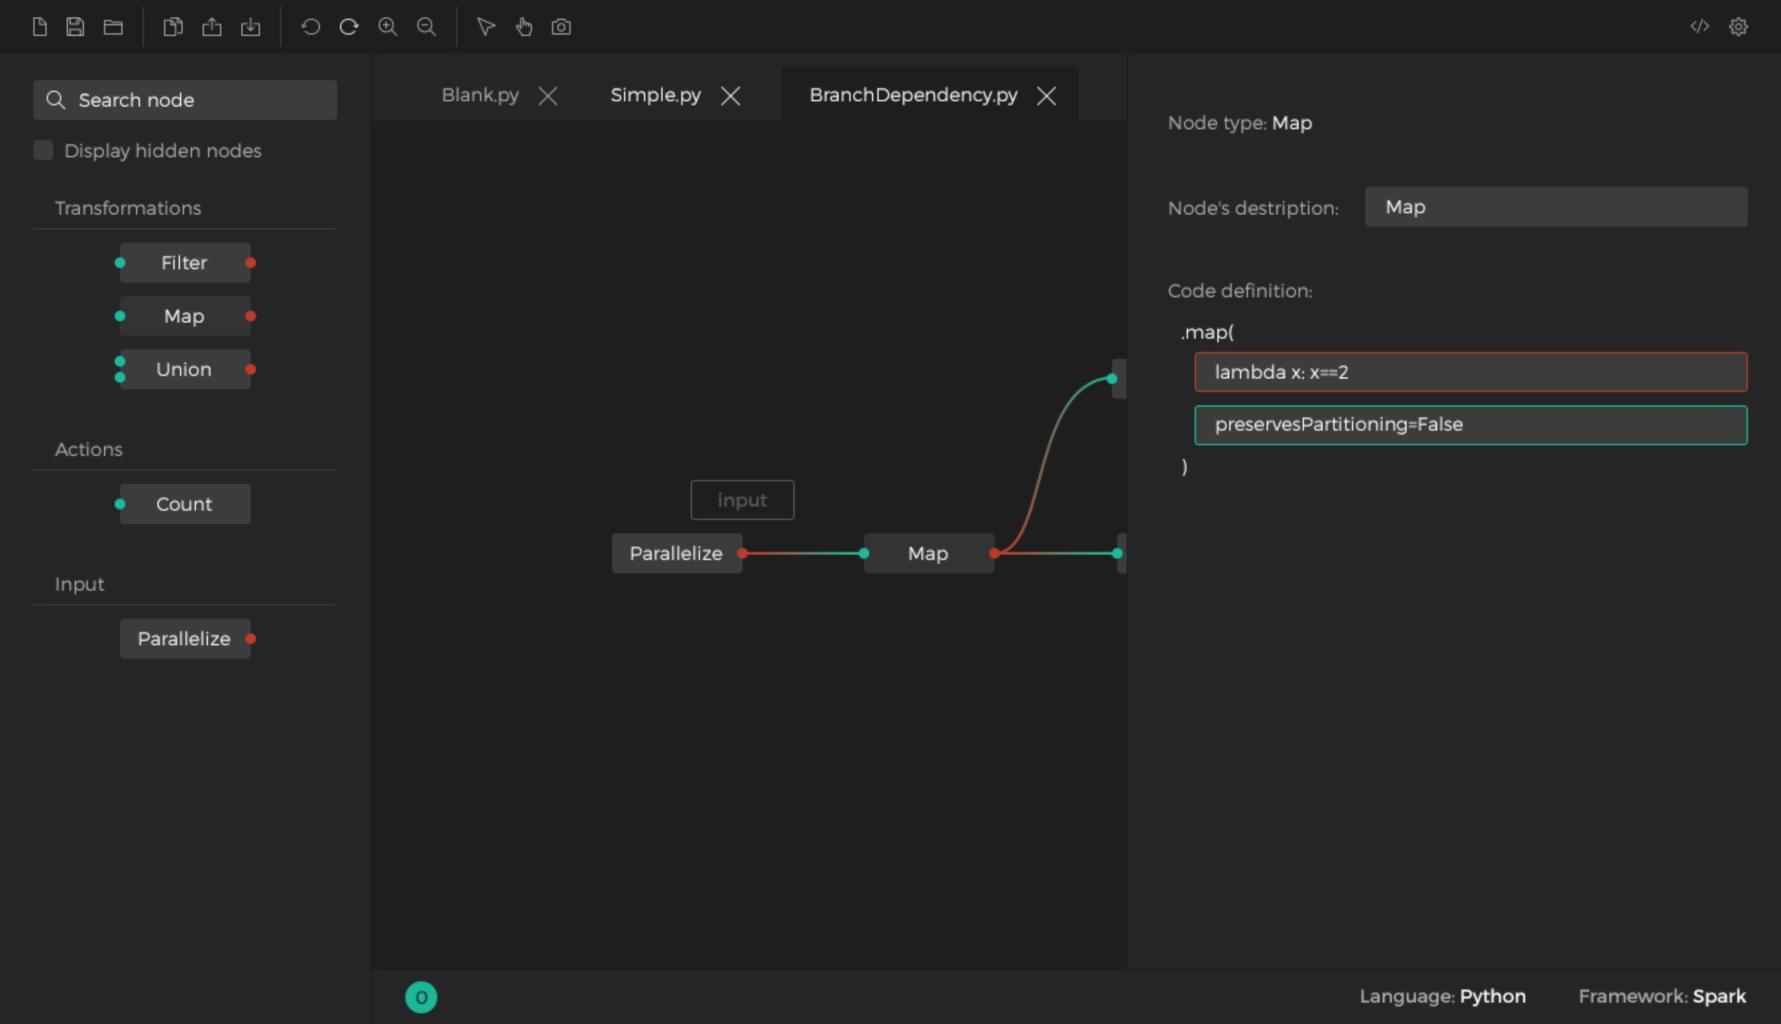This screenshot has height=1024, width=1781.
Task: Close the BranchDependency.py tab
Action: click(1046, 96)
